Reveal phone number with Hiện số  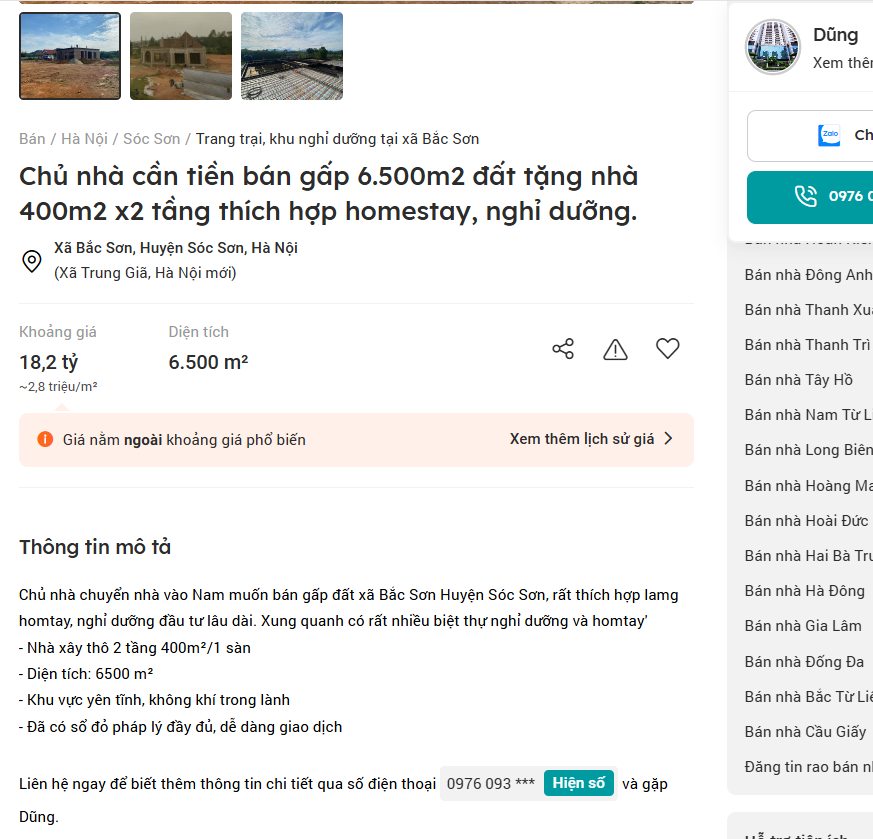(x=578, y=783)
